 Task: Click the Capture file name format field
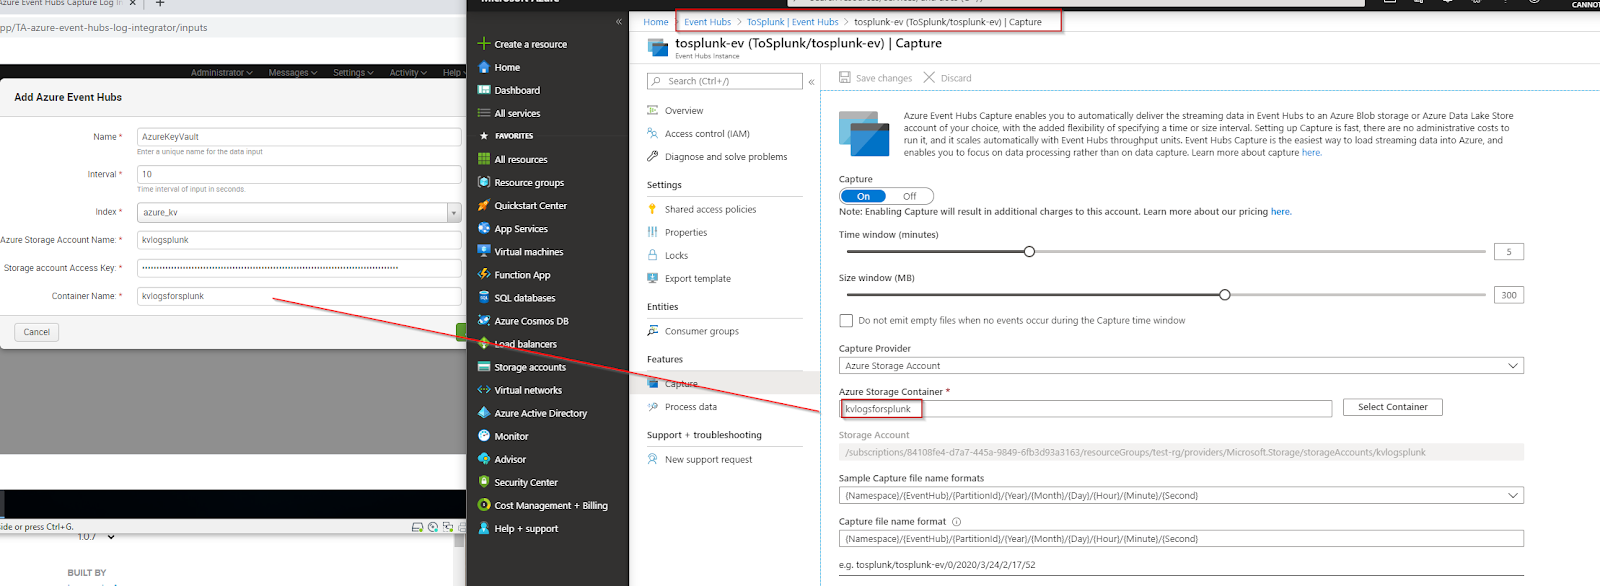point(1181,538)
